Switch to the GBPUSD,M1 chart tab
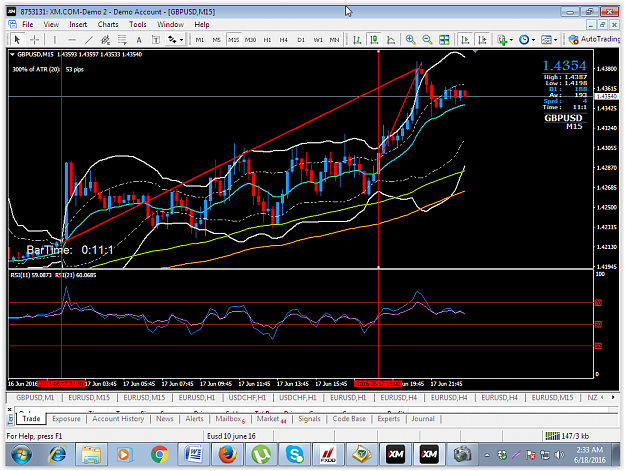This screenshot has width=625, height=471. point(35,397)
